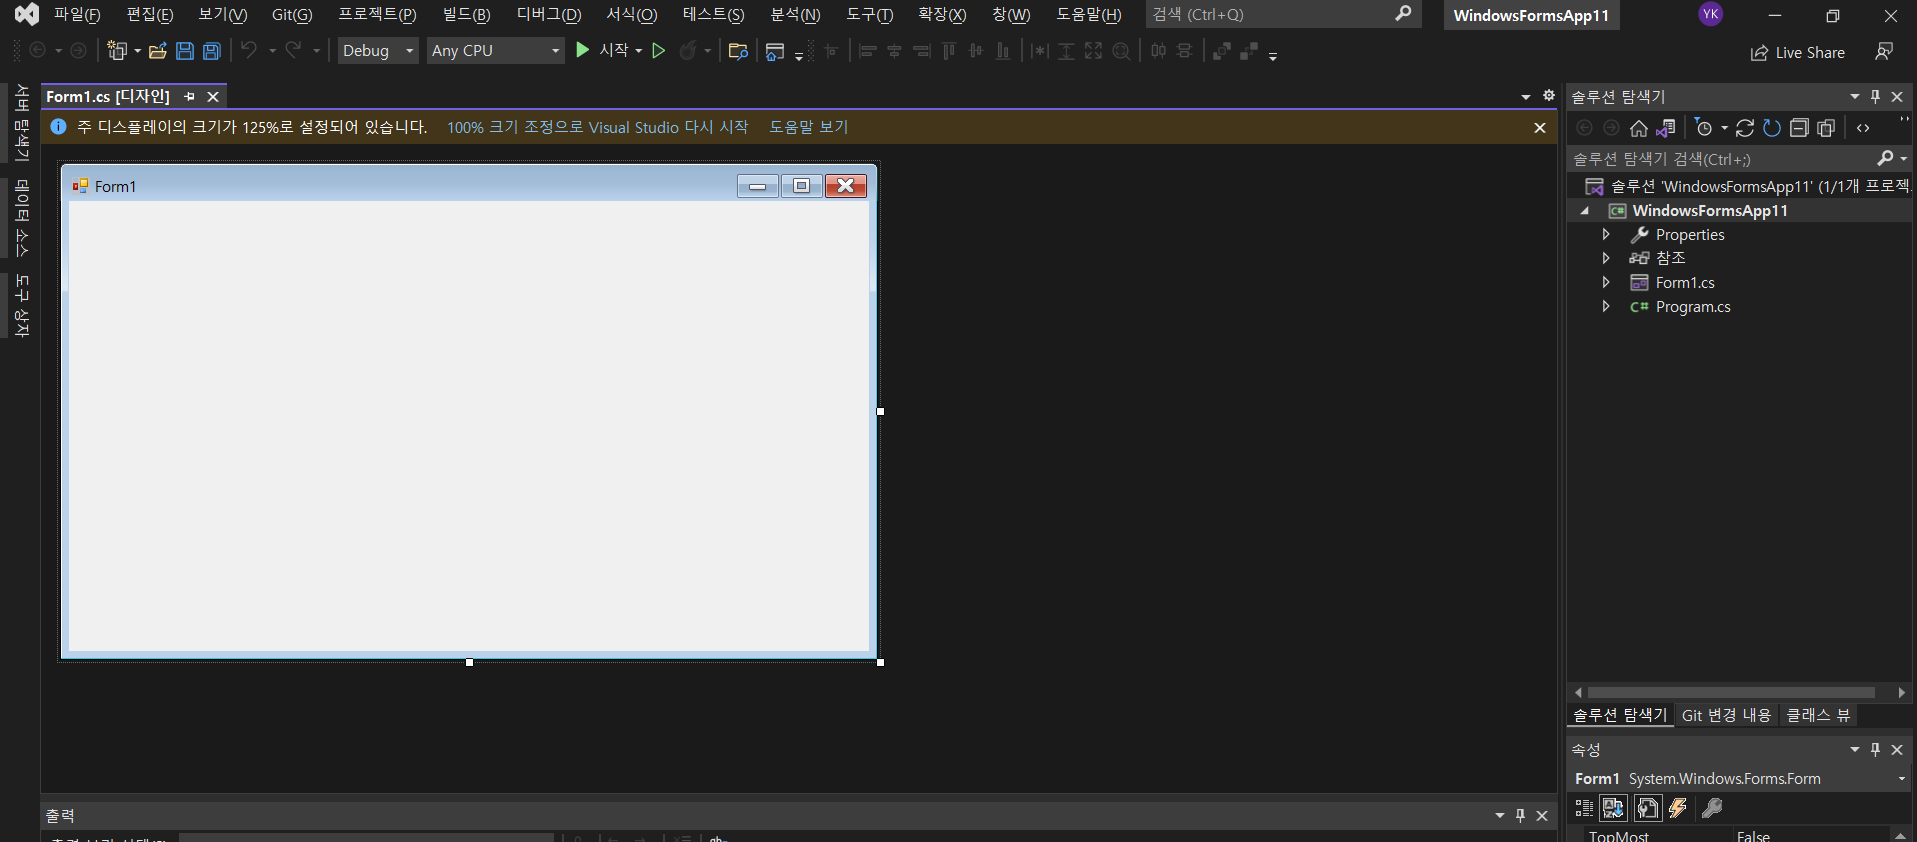Open the 빌드(B) menu
Screen dimensions: 1917x842
[466, 15]
